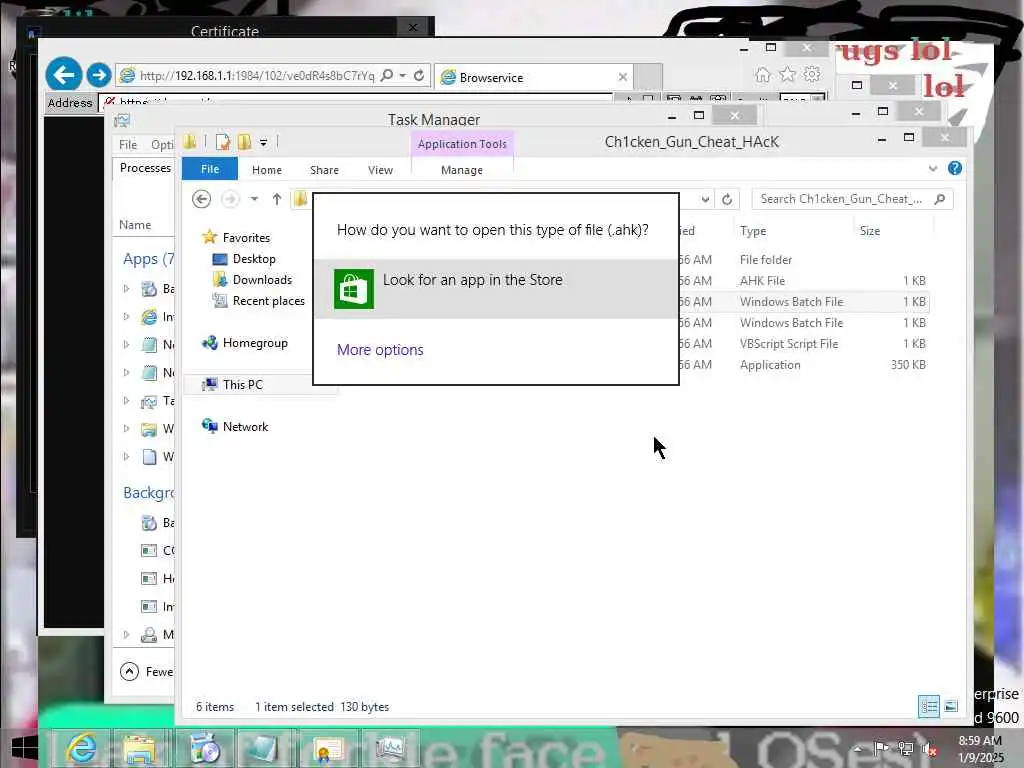This screenshot has height=768, width=1024.
Task: Expand the first Apps process row
Action: [x=126, y=289]
